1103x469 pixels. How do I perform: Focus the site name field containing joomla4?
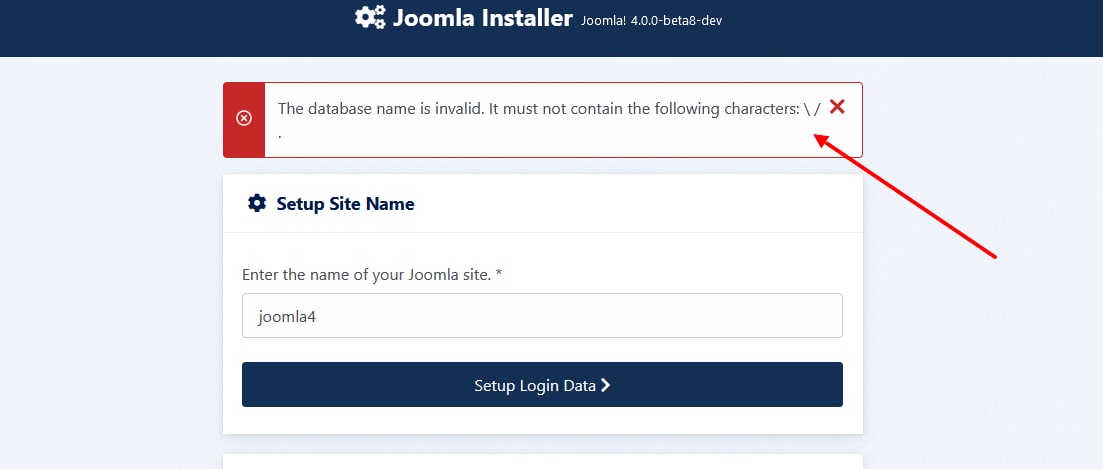coord(542,316)
